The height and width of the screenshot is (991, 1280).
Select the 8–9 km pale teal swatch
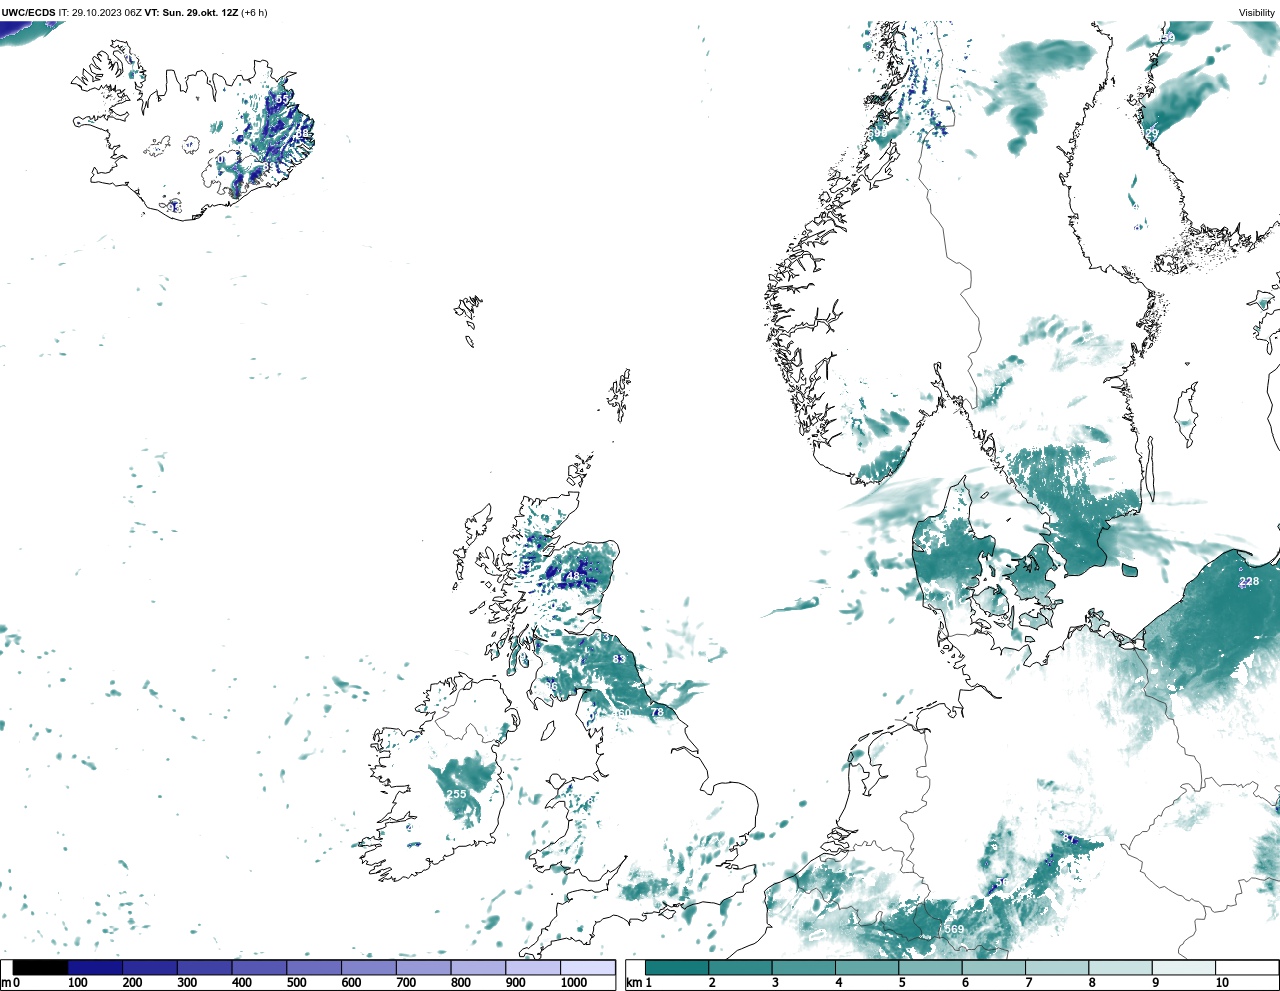tap(1120, 968)
